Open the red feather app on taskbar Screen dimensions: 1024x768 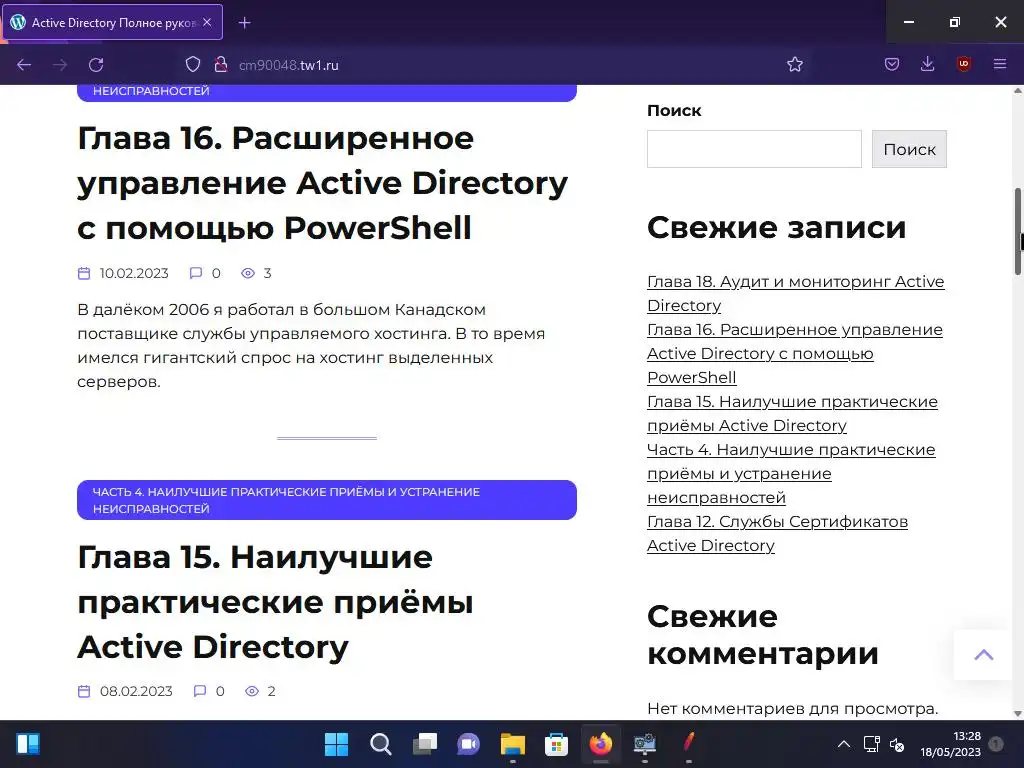click(x=688, y=744)
